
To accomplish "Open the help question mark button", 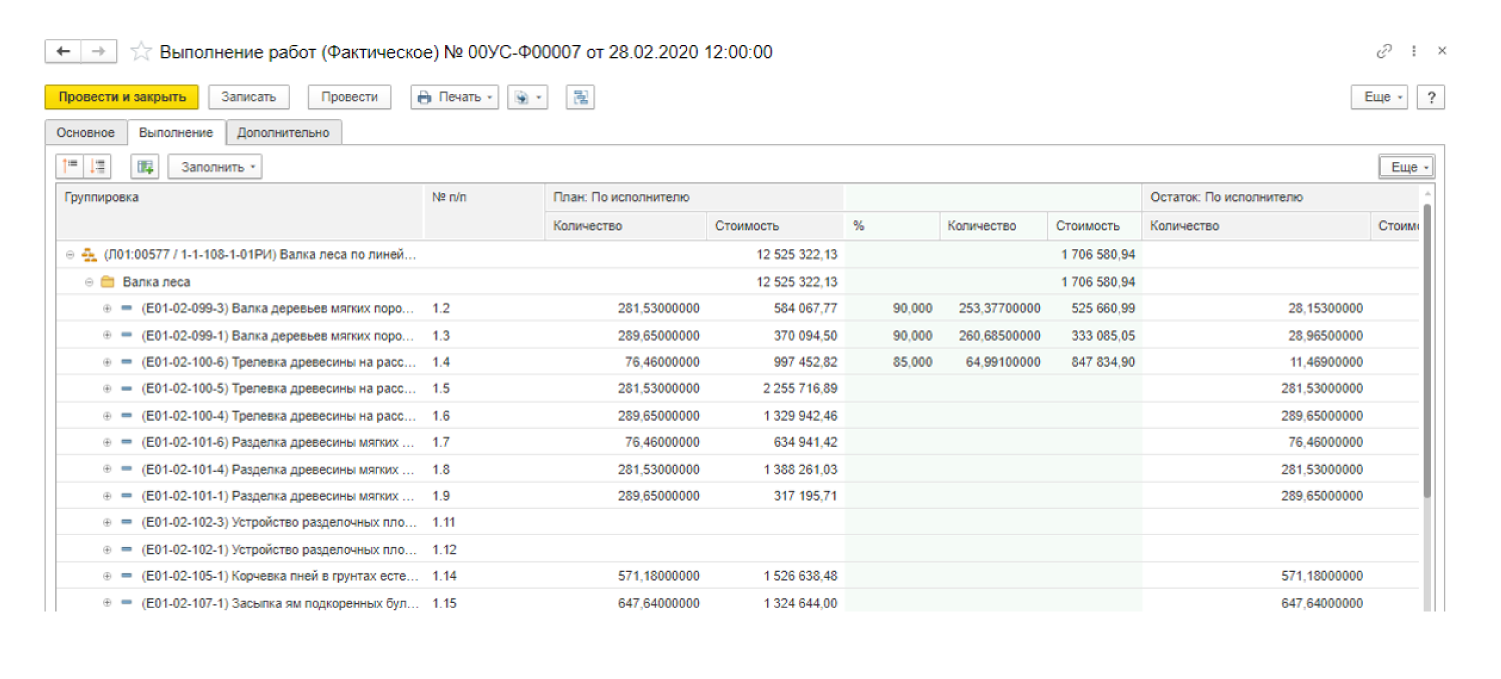I will coord(1432,97).
